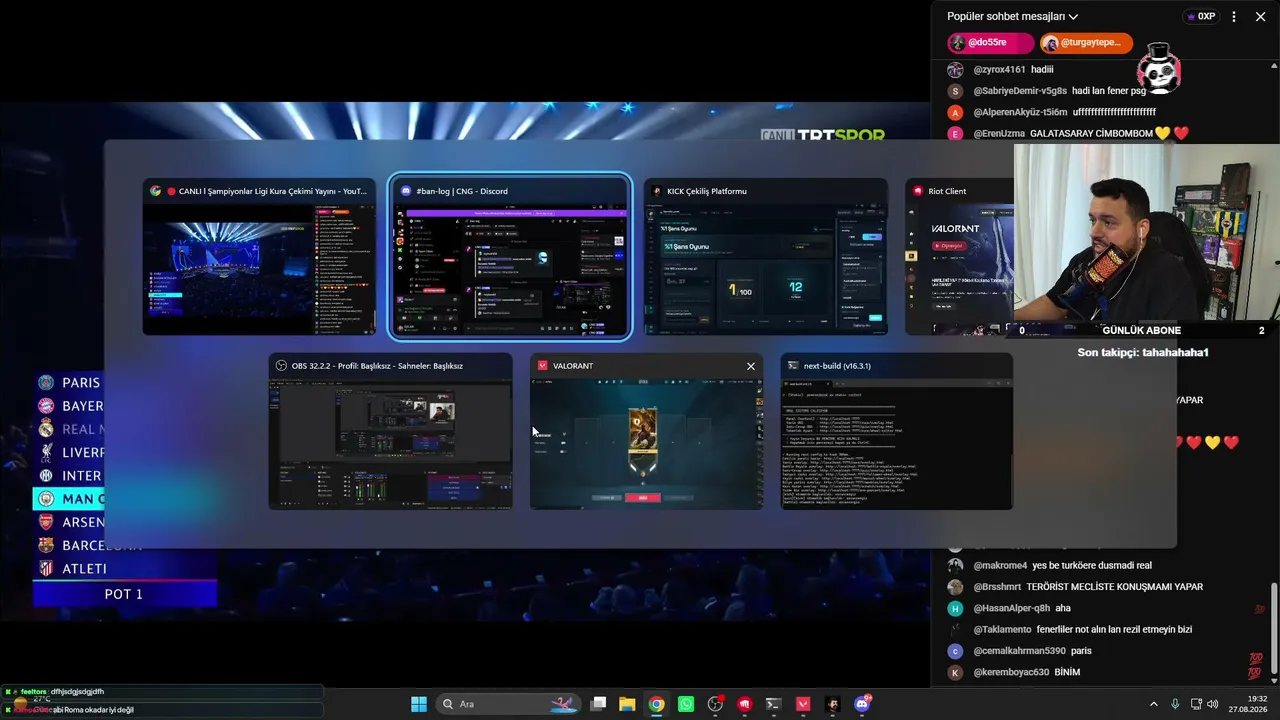Click the up arrow of the chat scrollbar

(x=1273, y=65)
